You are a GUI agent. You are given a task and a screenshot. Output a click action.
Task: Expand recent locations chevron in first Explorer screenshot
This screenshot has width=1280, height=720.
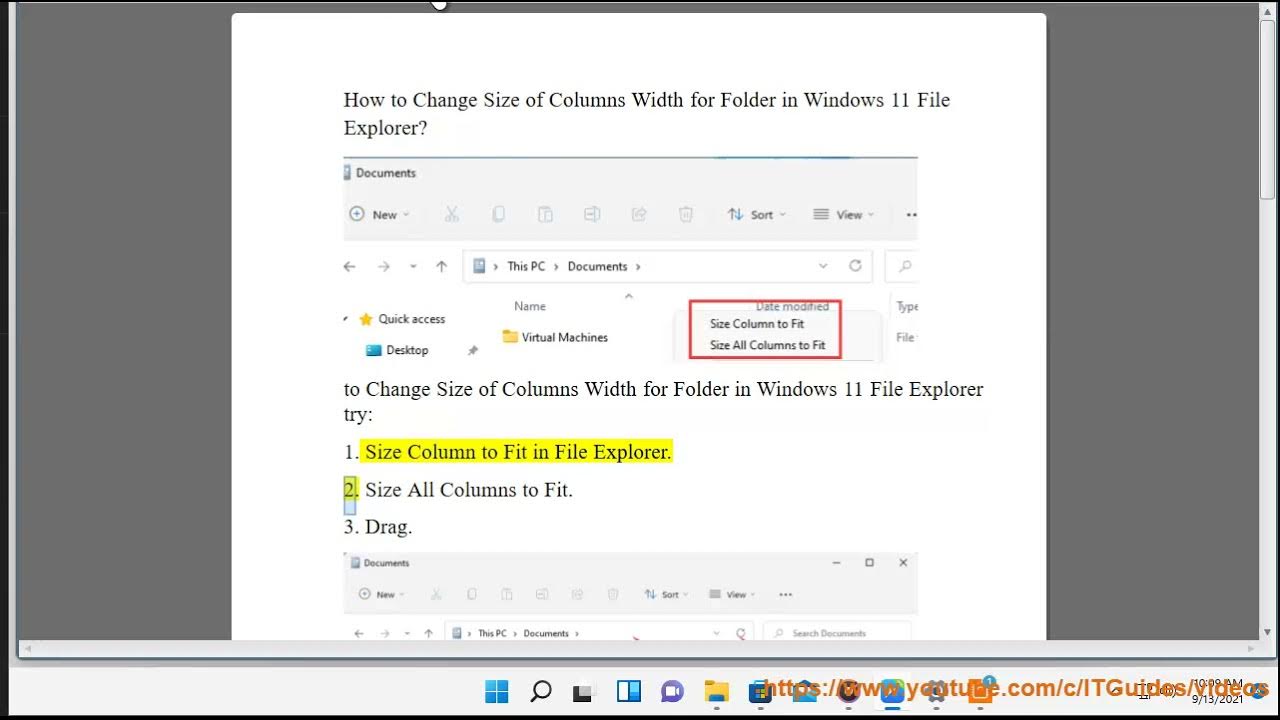413,267
